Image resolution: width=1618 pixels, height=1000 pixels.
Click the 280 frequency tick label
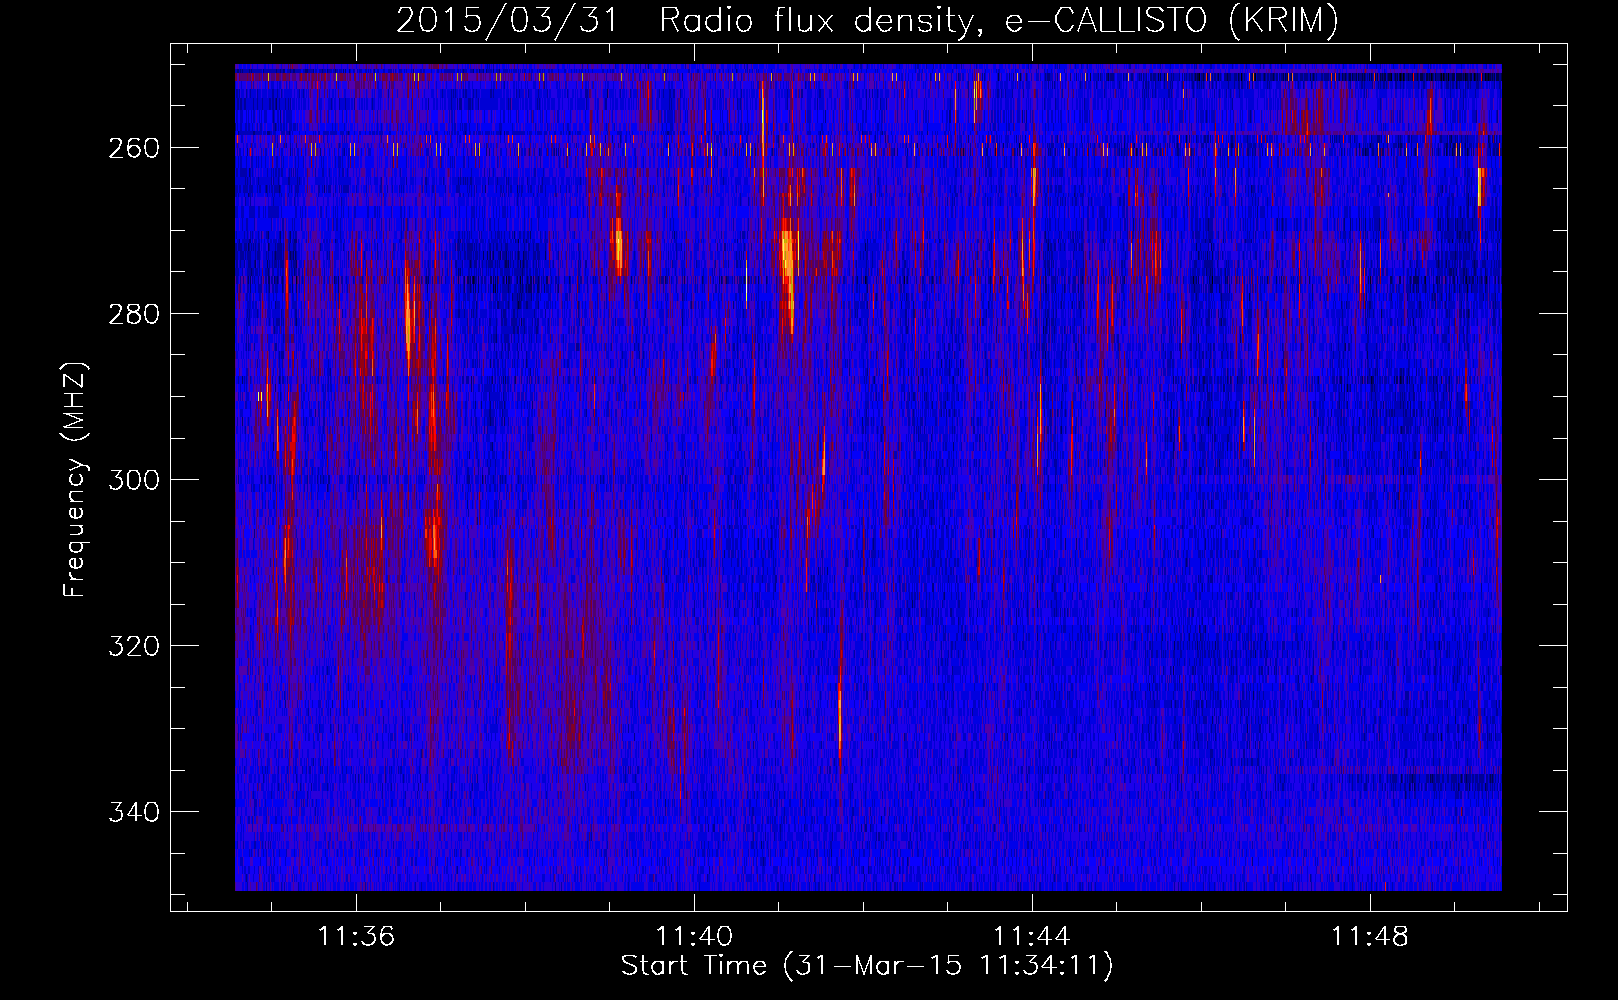coord(134,314)
